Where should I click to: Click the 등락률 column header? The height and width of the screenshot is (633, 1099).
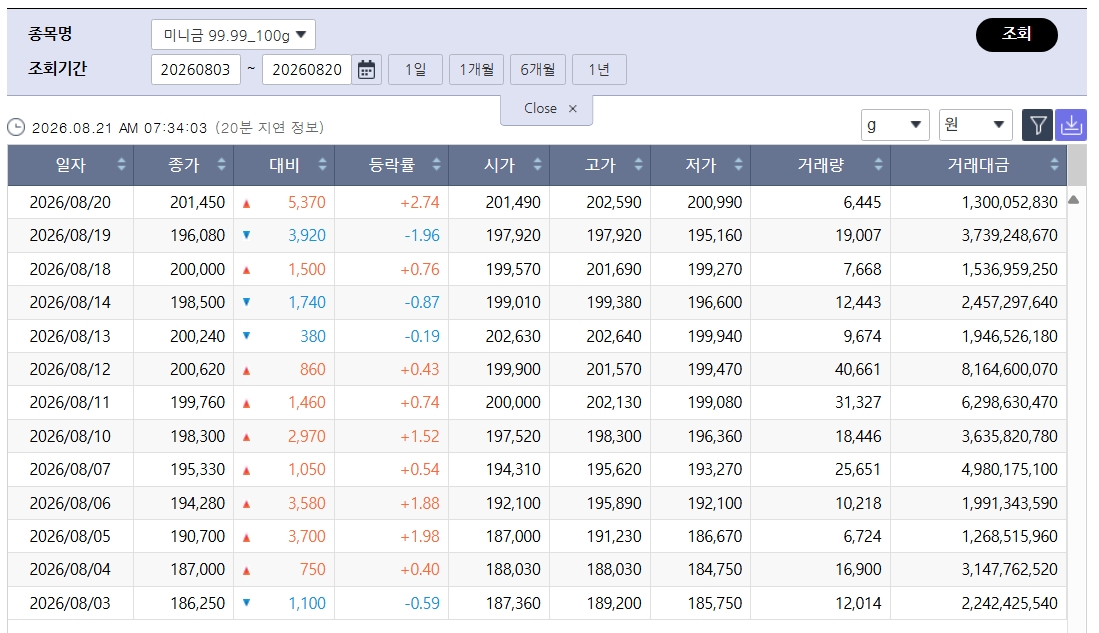pyautogui.click(x=392, y=165)
